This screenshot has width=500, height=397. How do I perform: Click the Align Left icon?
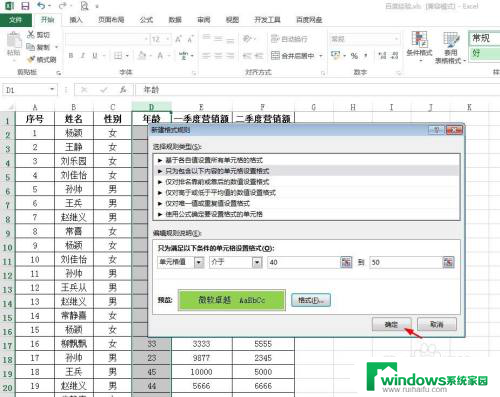[207, 55]
